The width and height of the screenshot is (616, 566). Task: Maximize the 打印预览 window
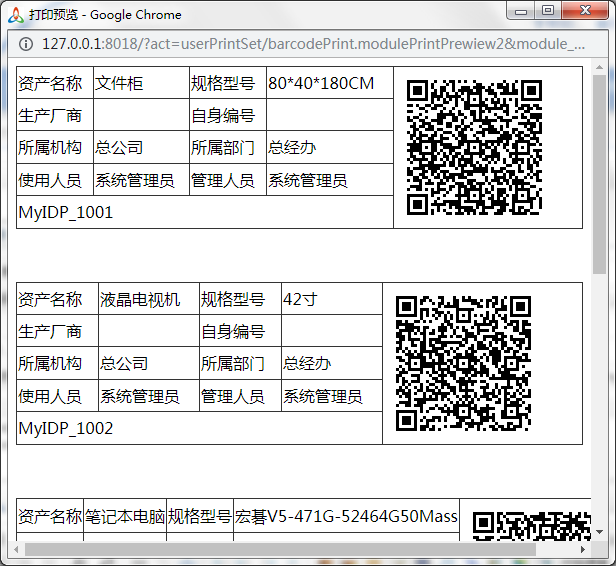(x=548, y=10)
